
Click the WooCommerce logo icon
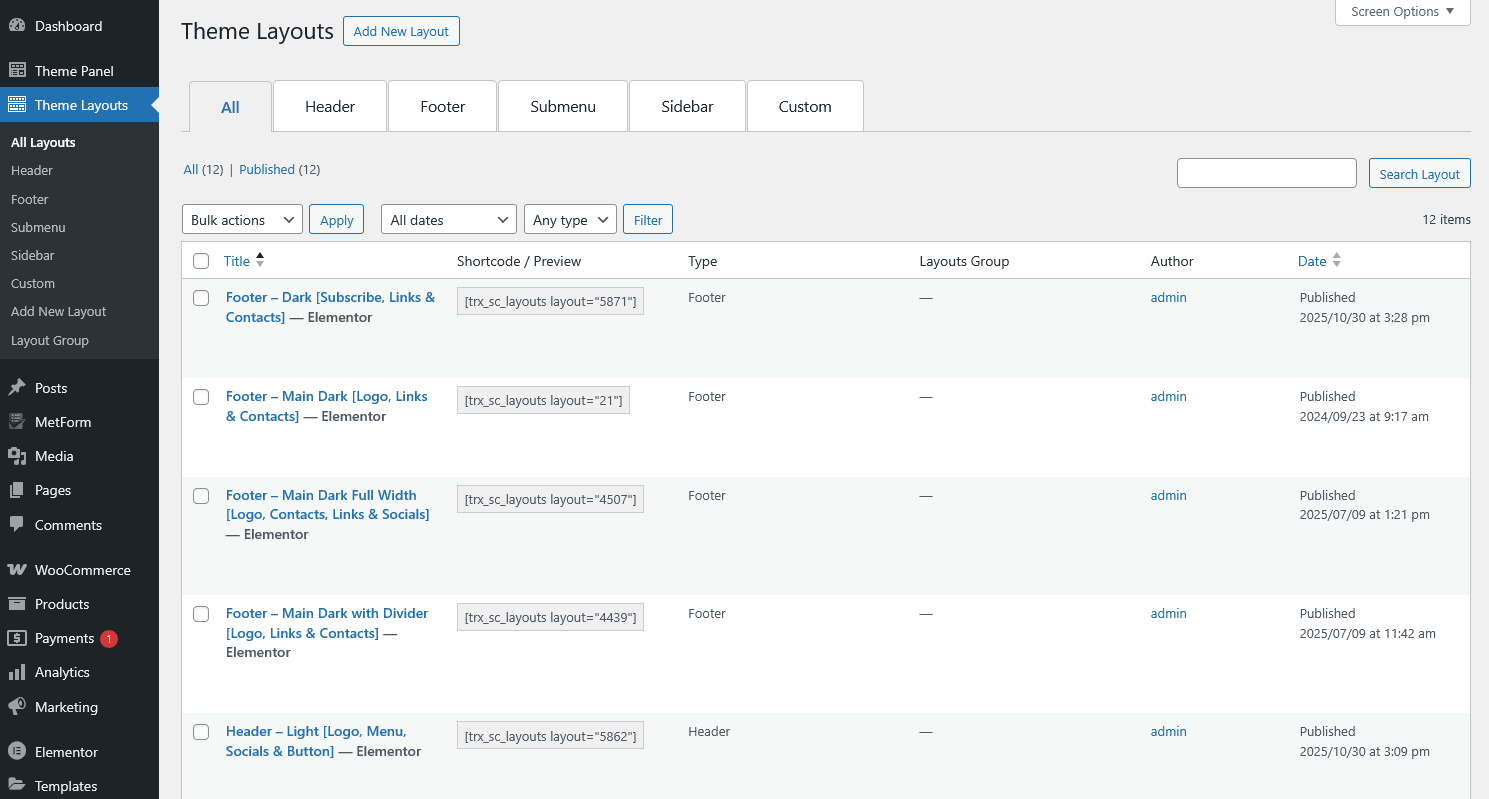(x=17, y=570)
